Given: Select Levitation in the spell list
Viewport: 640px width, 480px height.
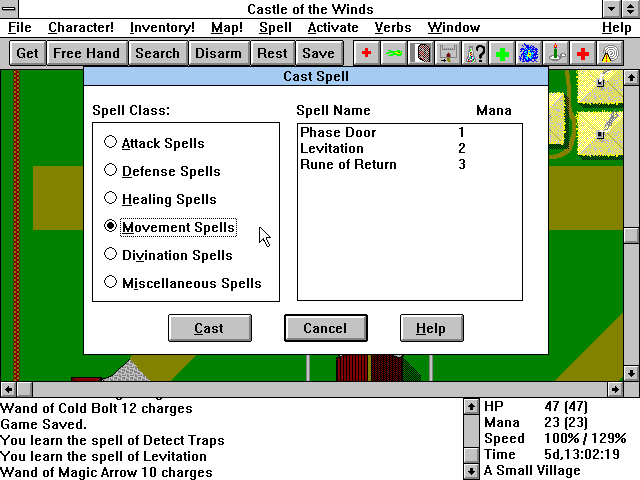Looking at the screenshot, I should coord(409,148).
